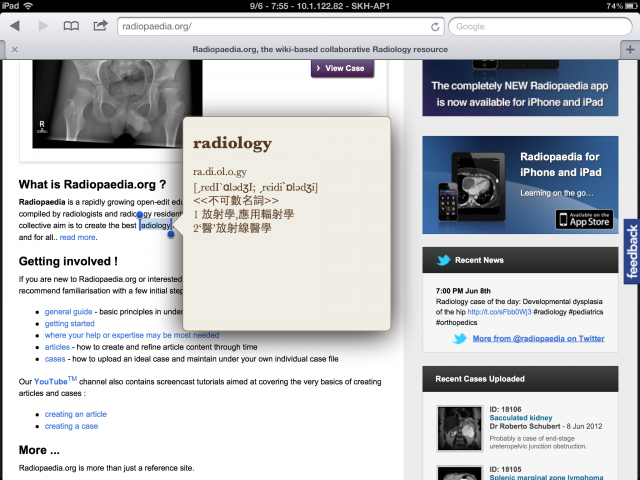Open the side feedback tab
640x480 pixels.
click(632, 251)
